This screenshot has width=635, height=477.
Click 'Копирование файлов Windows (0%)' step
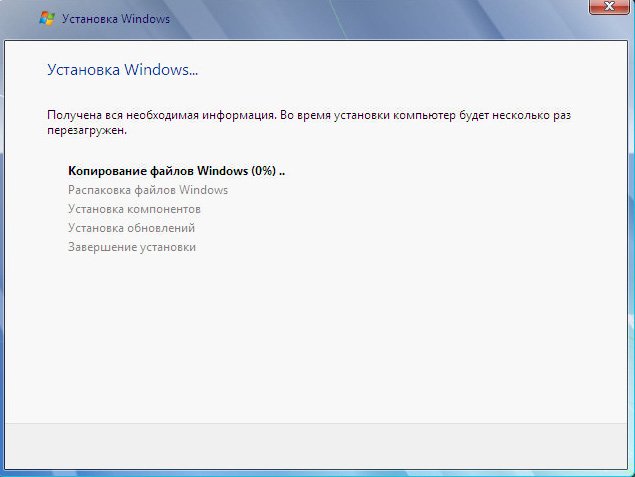177,171
